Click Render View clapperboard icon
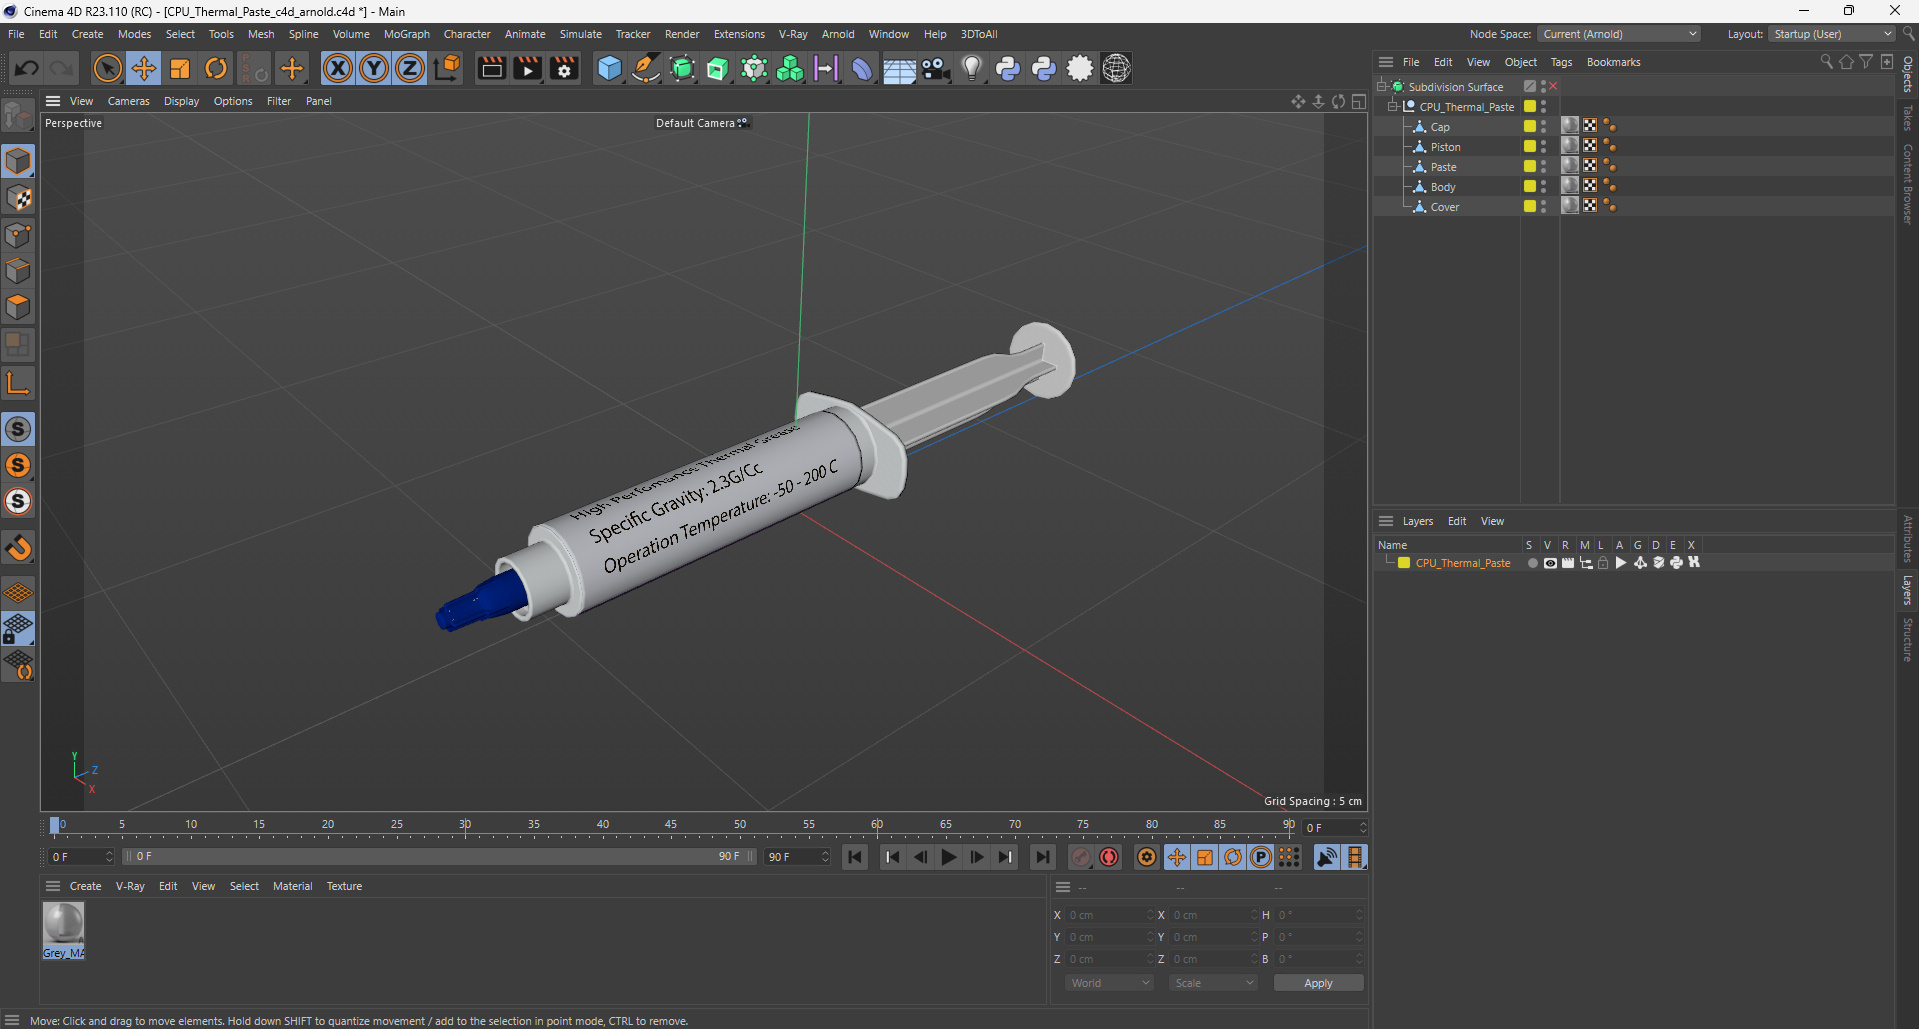Image resolution: width=1919 pixels, height=1029 pixels. click(491, 68)
